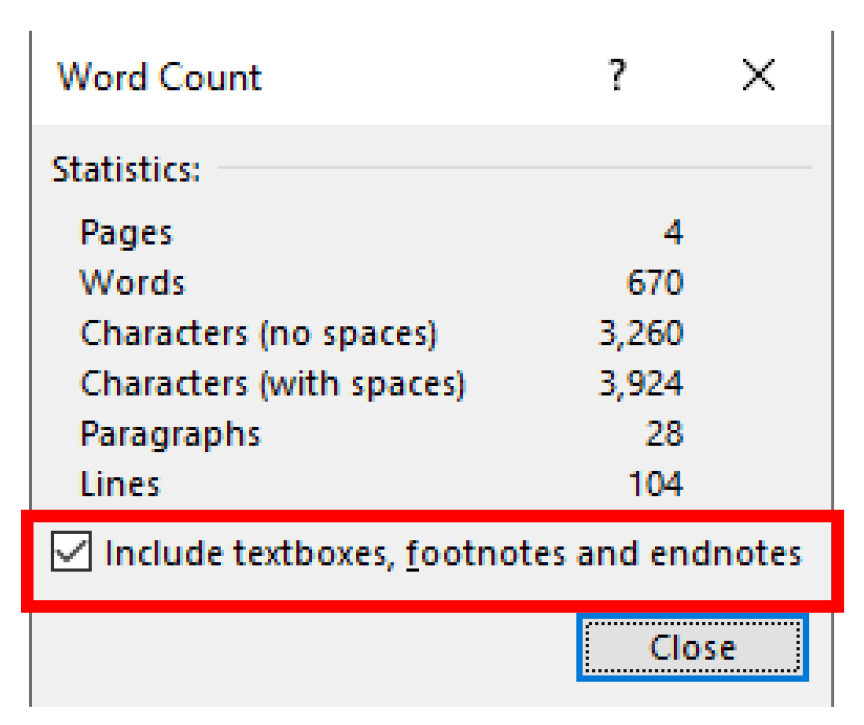This screenshot has height=725, width=864.
Task: Click the page count value 4
Action: click(x=673, y=232)
